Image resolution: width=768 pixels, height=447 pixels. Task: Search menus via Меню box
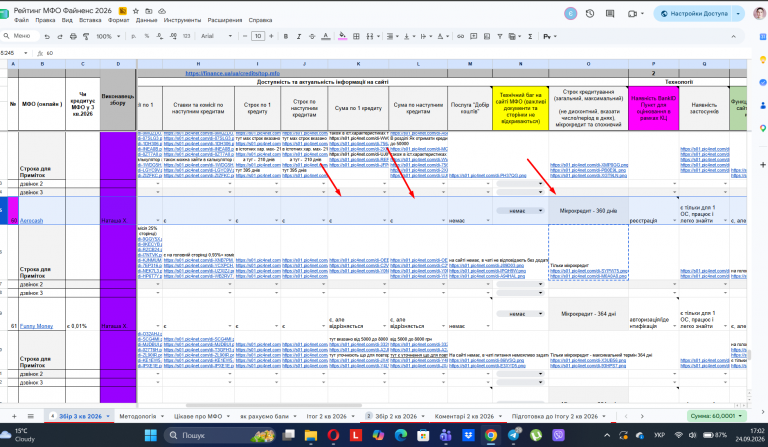coord(21,36)
